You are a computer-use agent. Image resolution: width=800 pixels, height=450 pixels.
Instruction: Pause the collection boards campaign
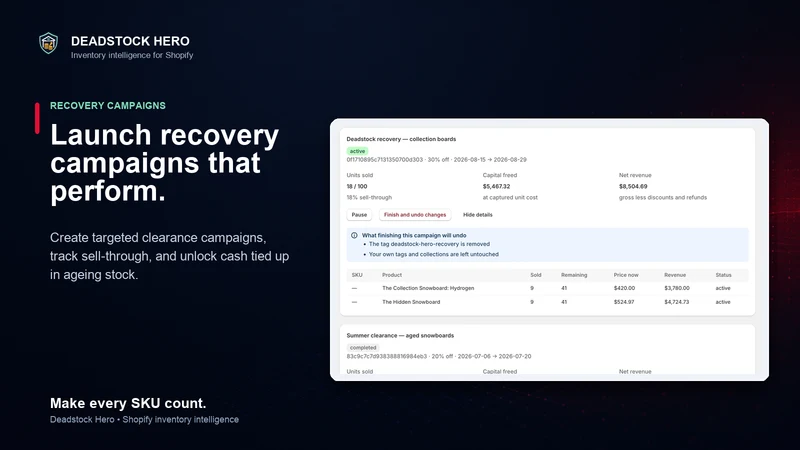pos(359,215)
